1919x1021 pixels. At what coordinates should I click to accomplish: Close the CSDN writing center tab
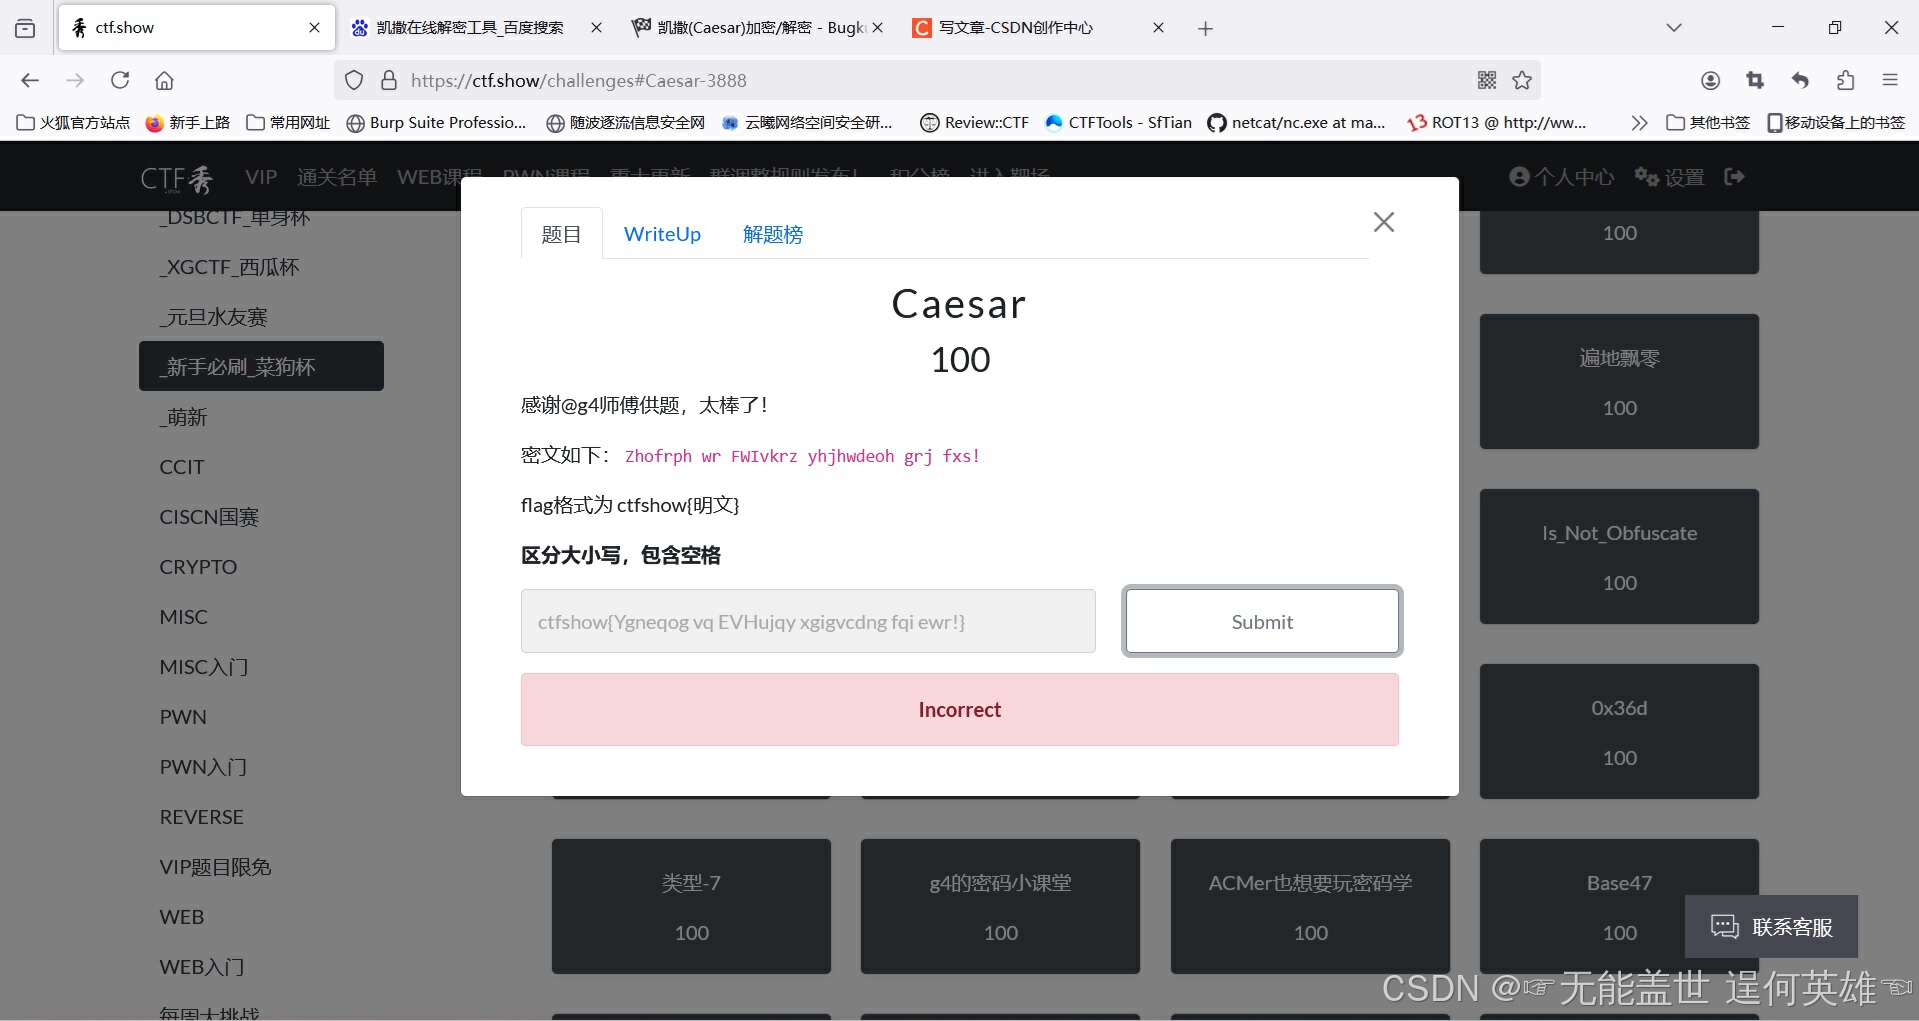tap(1158, 28)
